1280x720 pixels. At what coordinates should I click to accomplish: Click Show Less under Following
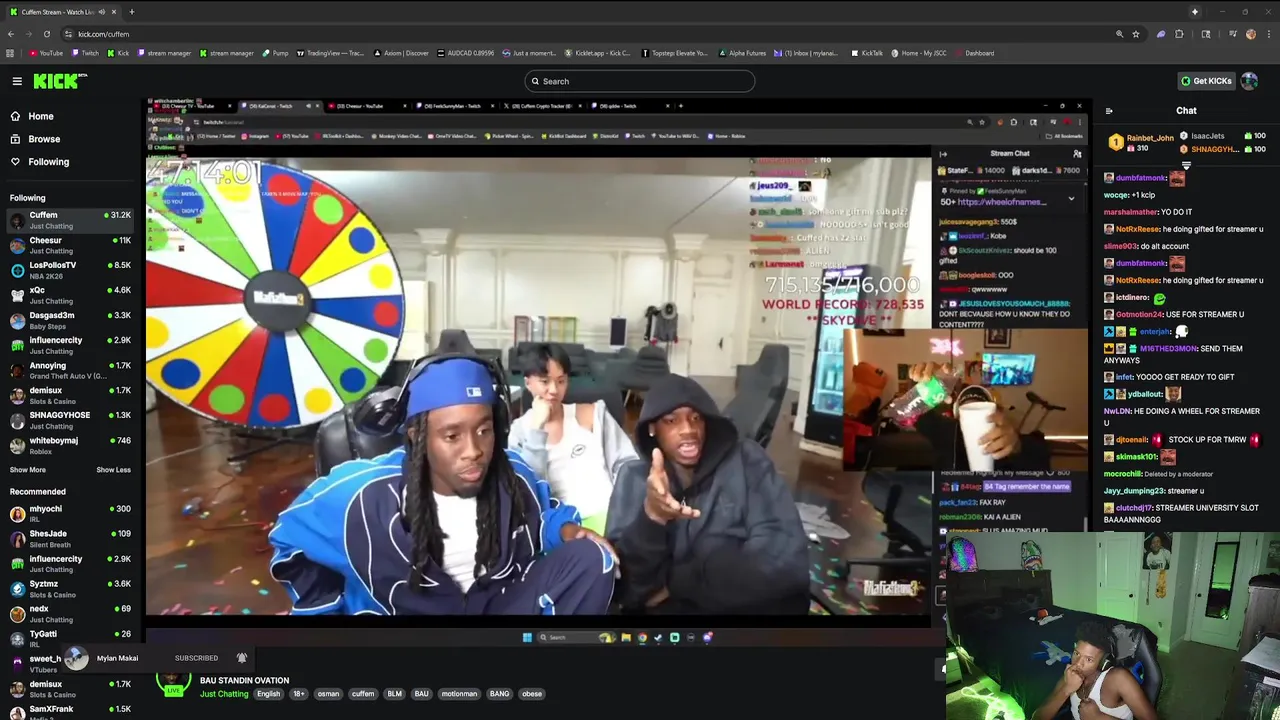point(113,470)
